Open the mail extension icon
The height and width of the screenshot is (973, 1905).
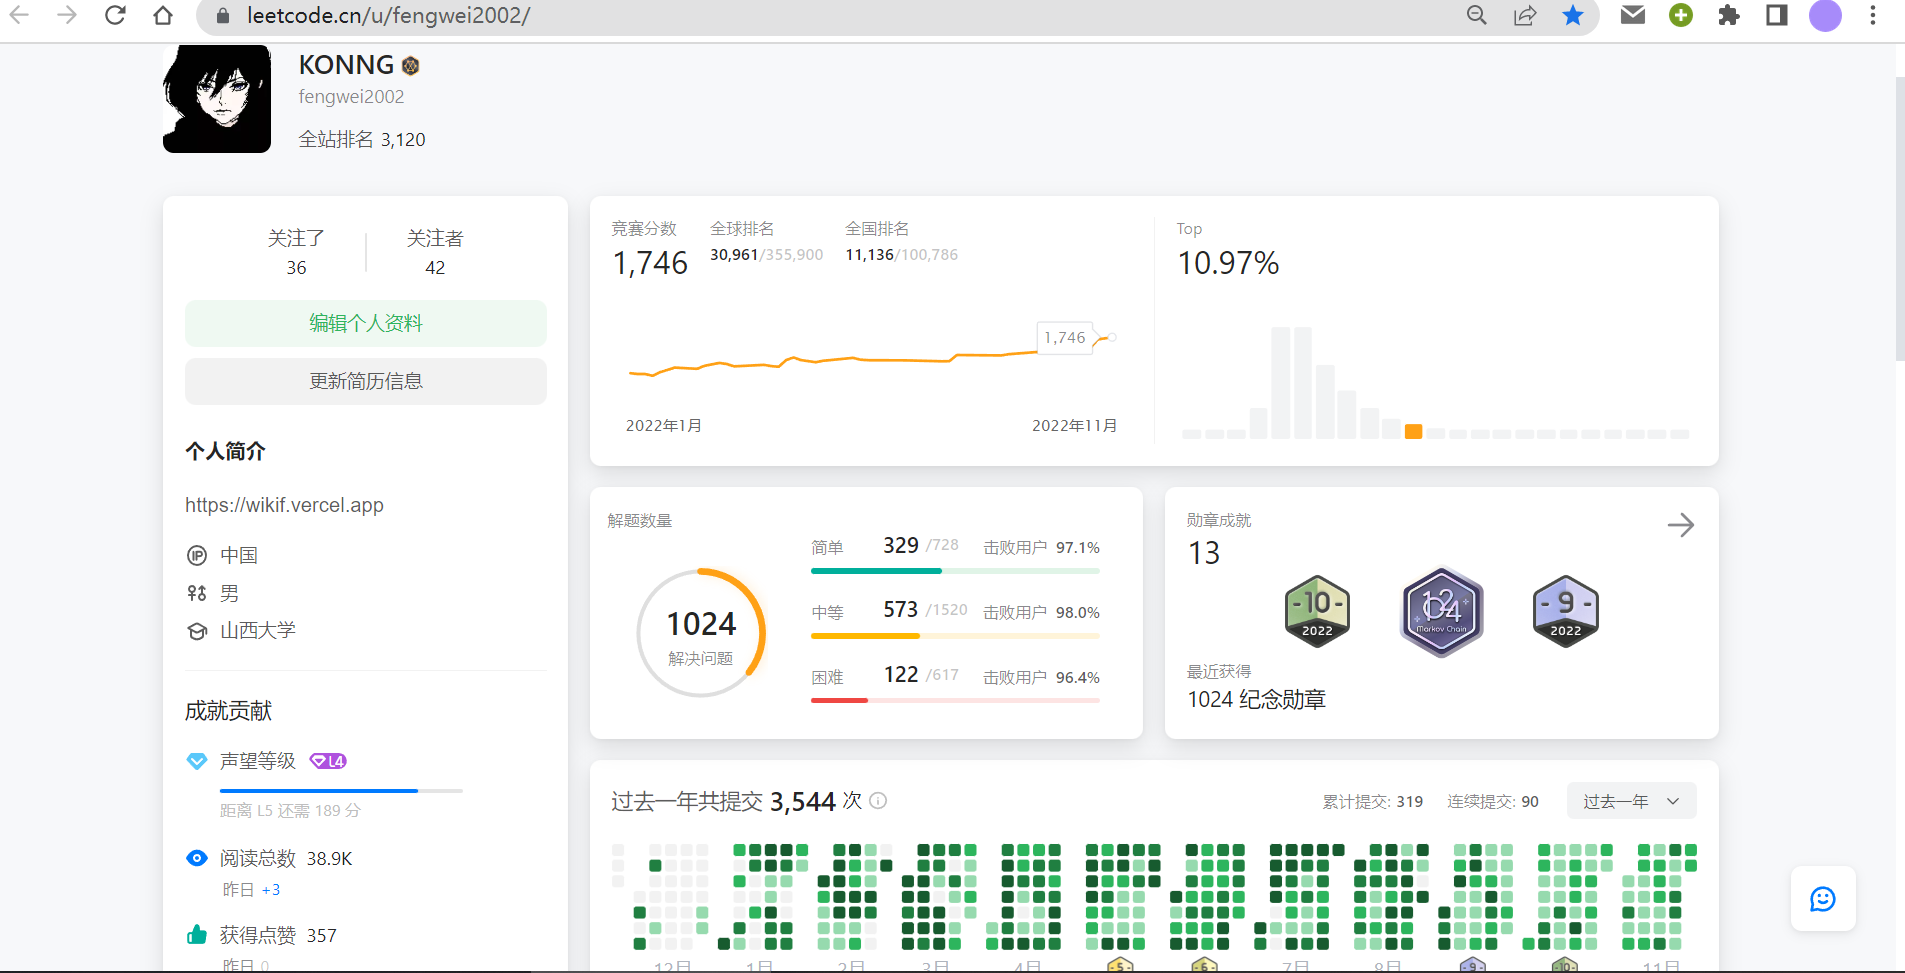tap(1633, 15)
